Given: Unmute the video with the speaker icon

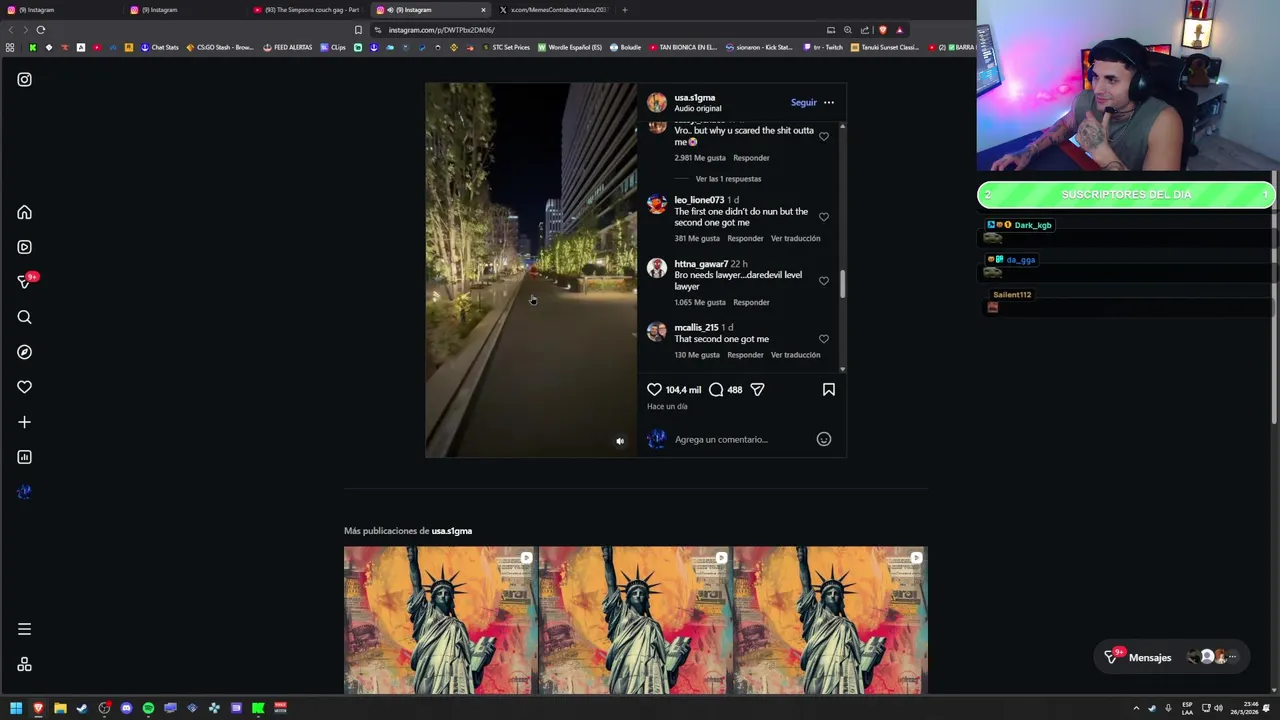Looking at the screenshot, I should pyautogui.click(x=620, y=441).
